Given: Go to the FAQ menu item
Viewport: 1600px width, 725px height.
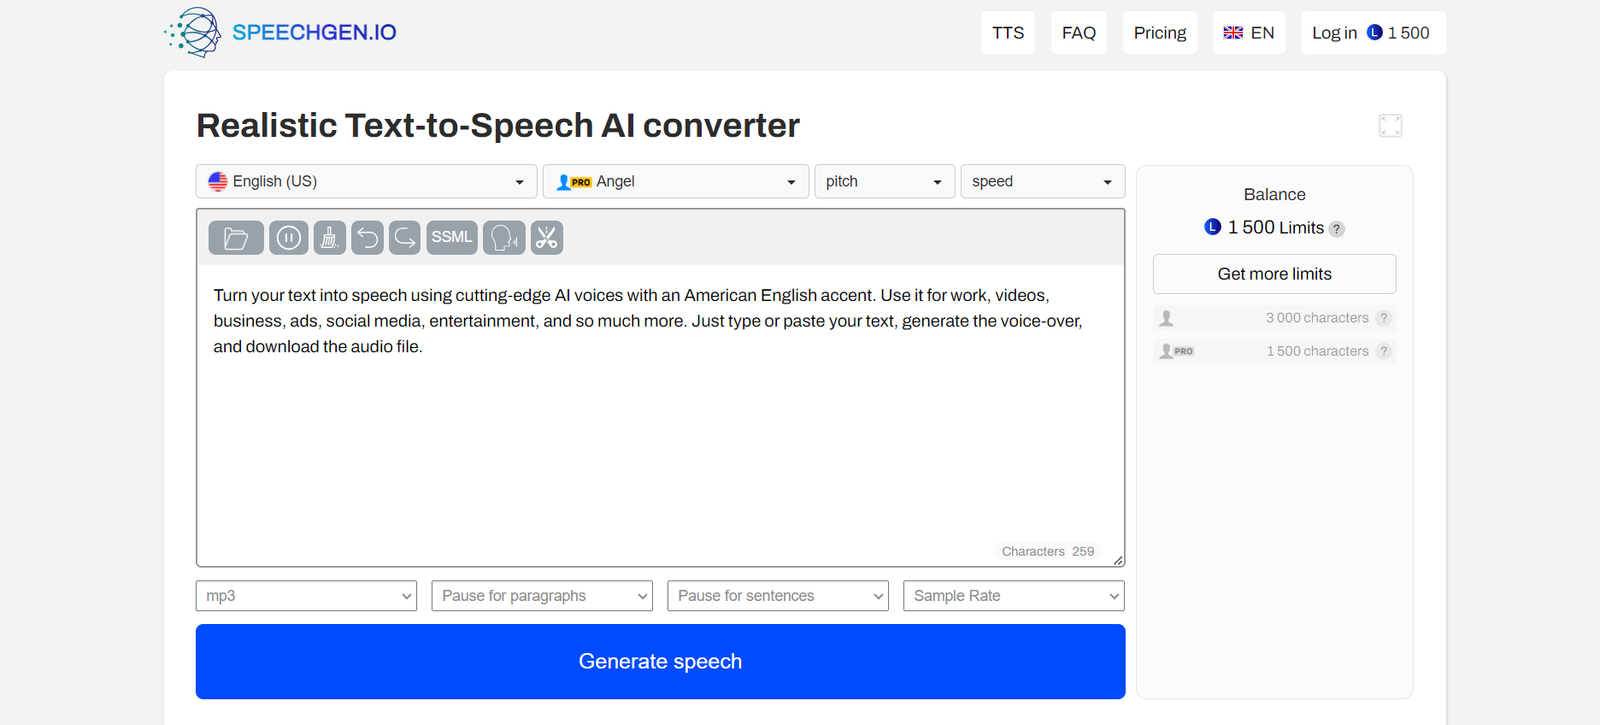Looking at the screenshot, I should click(x=1078, y=33).
